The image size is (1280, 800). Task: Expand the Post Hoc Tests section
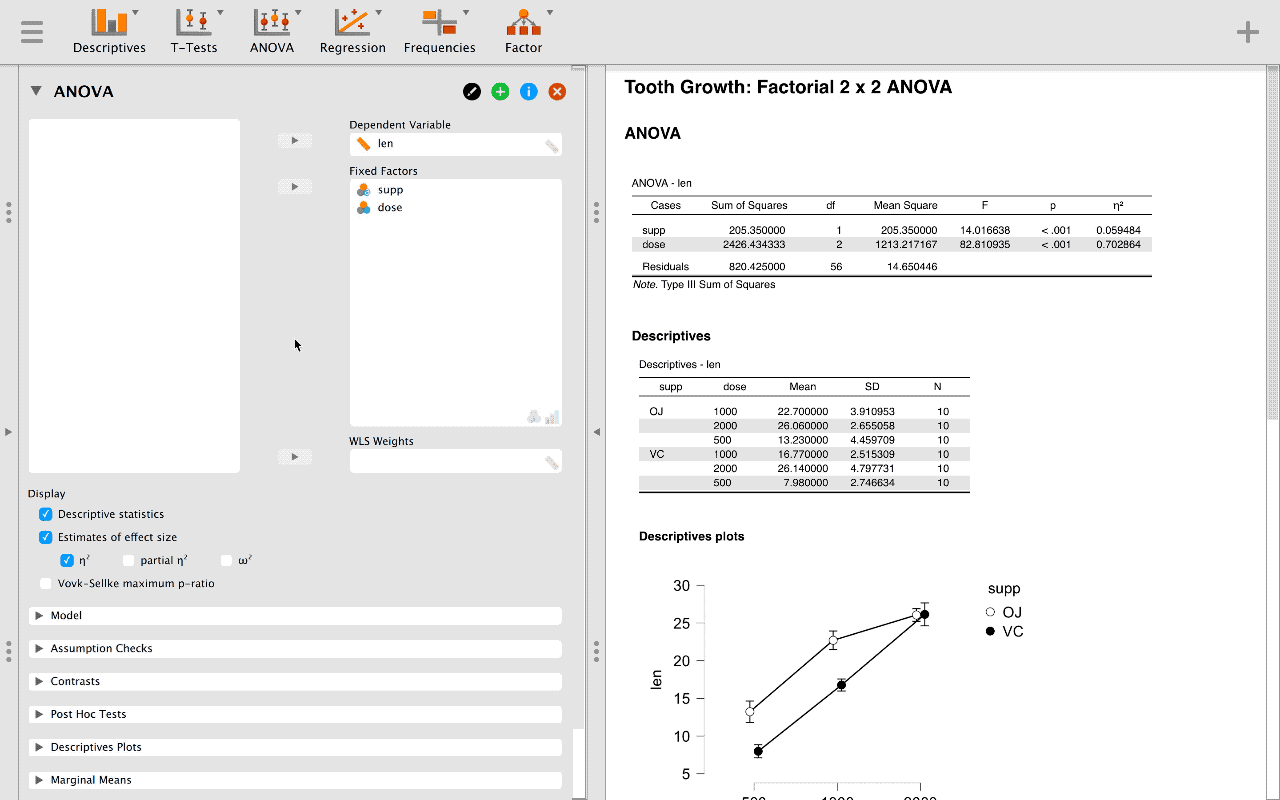(x=295, y=715)
